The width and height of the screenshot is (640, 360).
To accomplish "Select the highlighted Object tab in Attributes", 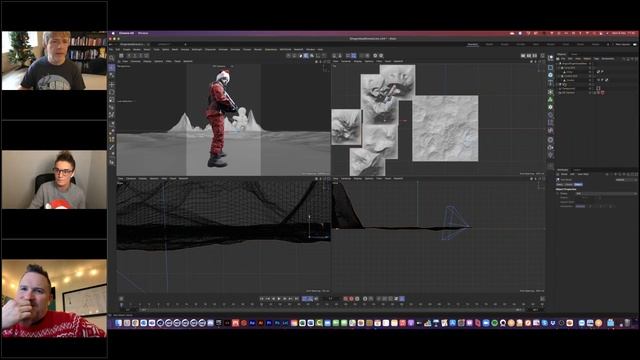I will [x=578, y=184].
